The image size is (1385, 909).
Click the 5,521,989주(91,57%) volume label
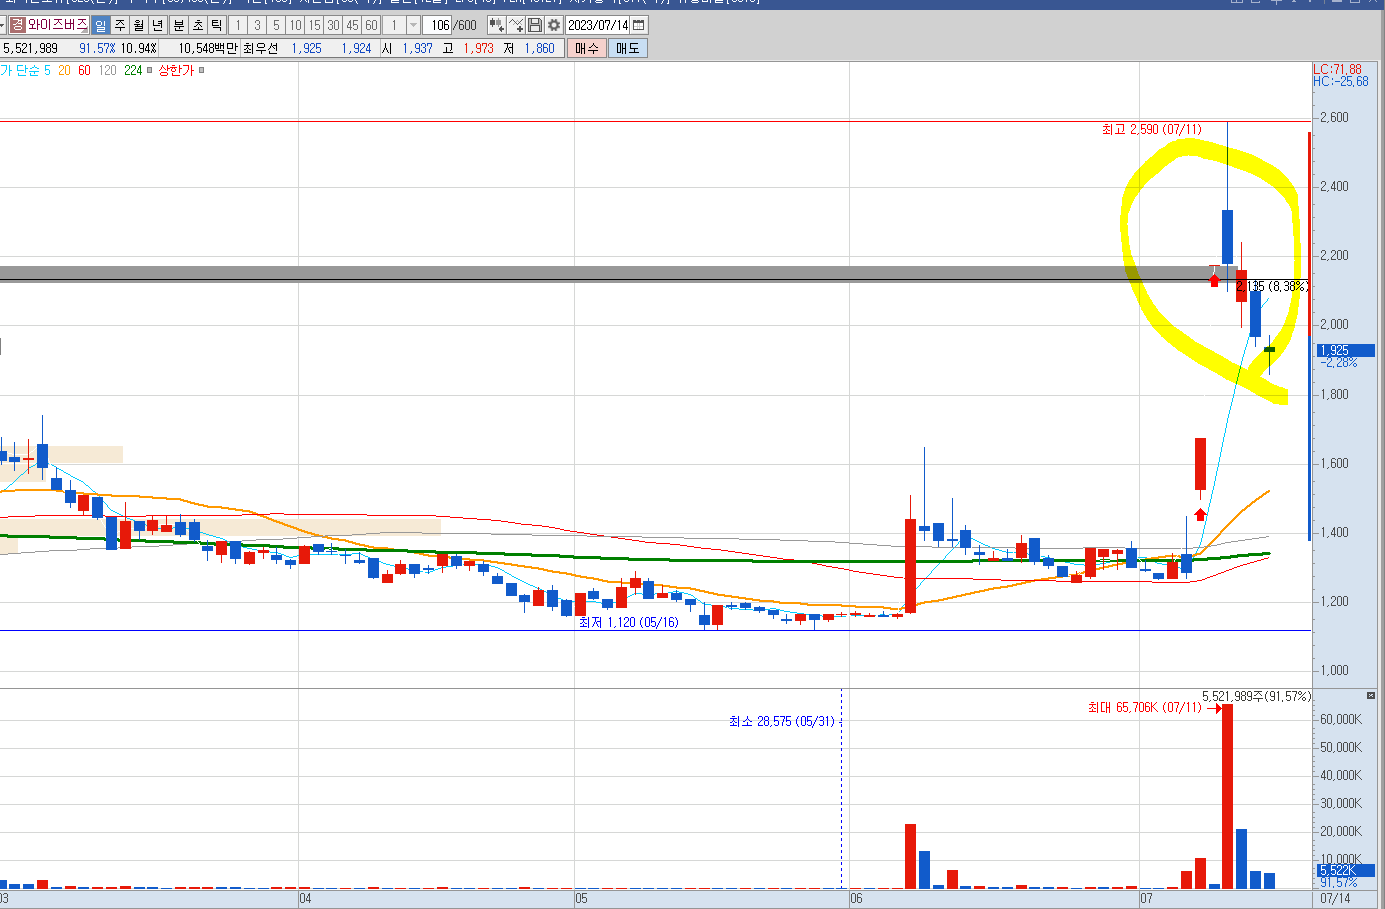(x=1256, y=696)
